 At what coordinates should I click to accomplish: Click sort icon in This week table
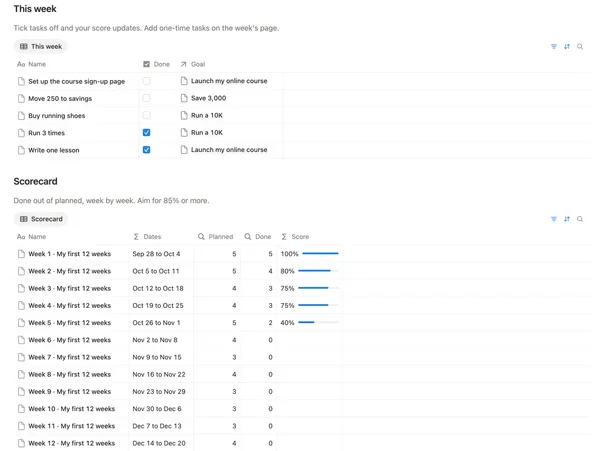567,46
